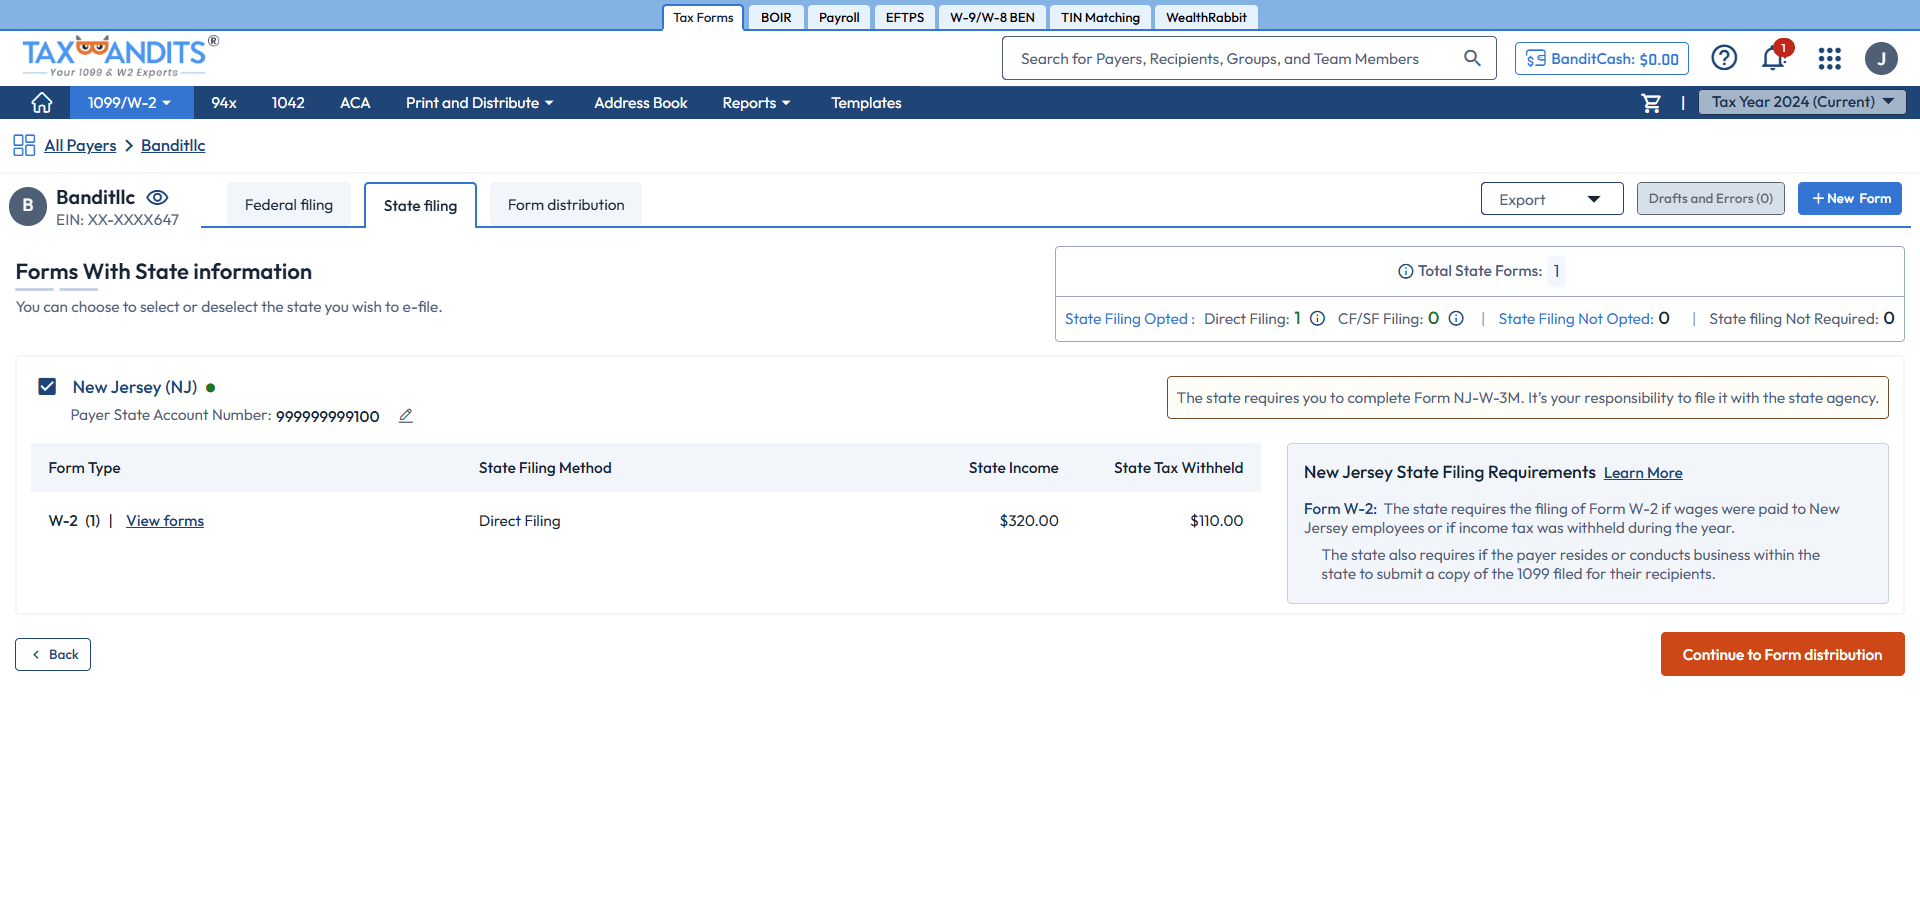Switch to Federal filing tab

pos(289,205)
